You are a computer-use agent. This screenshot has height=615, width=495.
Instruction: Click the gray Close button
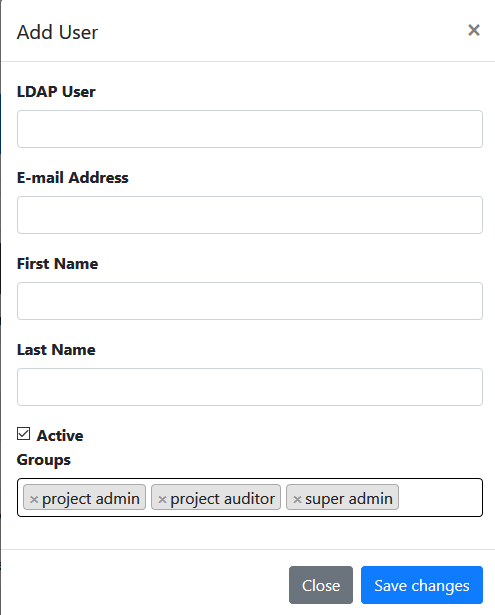point(321,585)
